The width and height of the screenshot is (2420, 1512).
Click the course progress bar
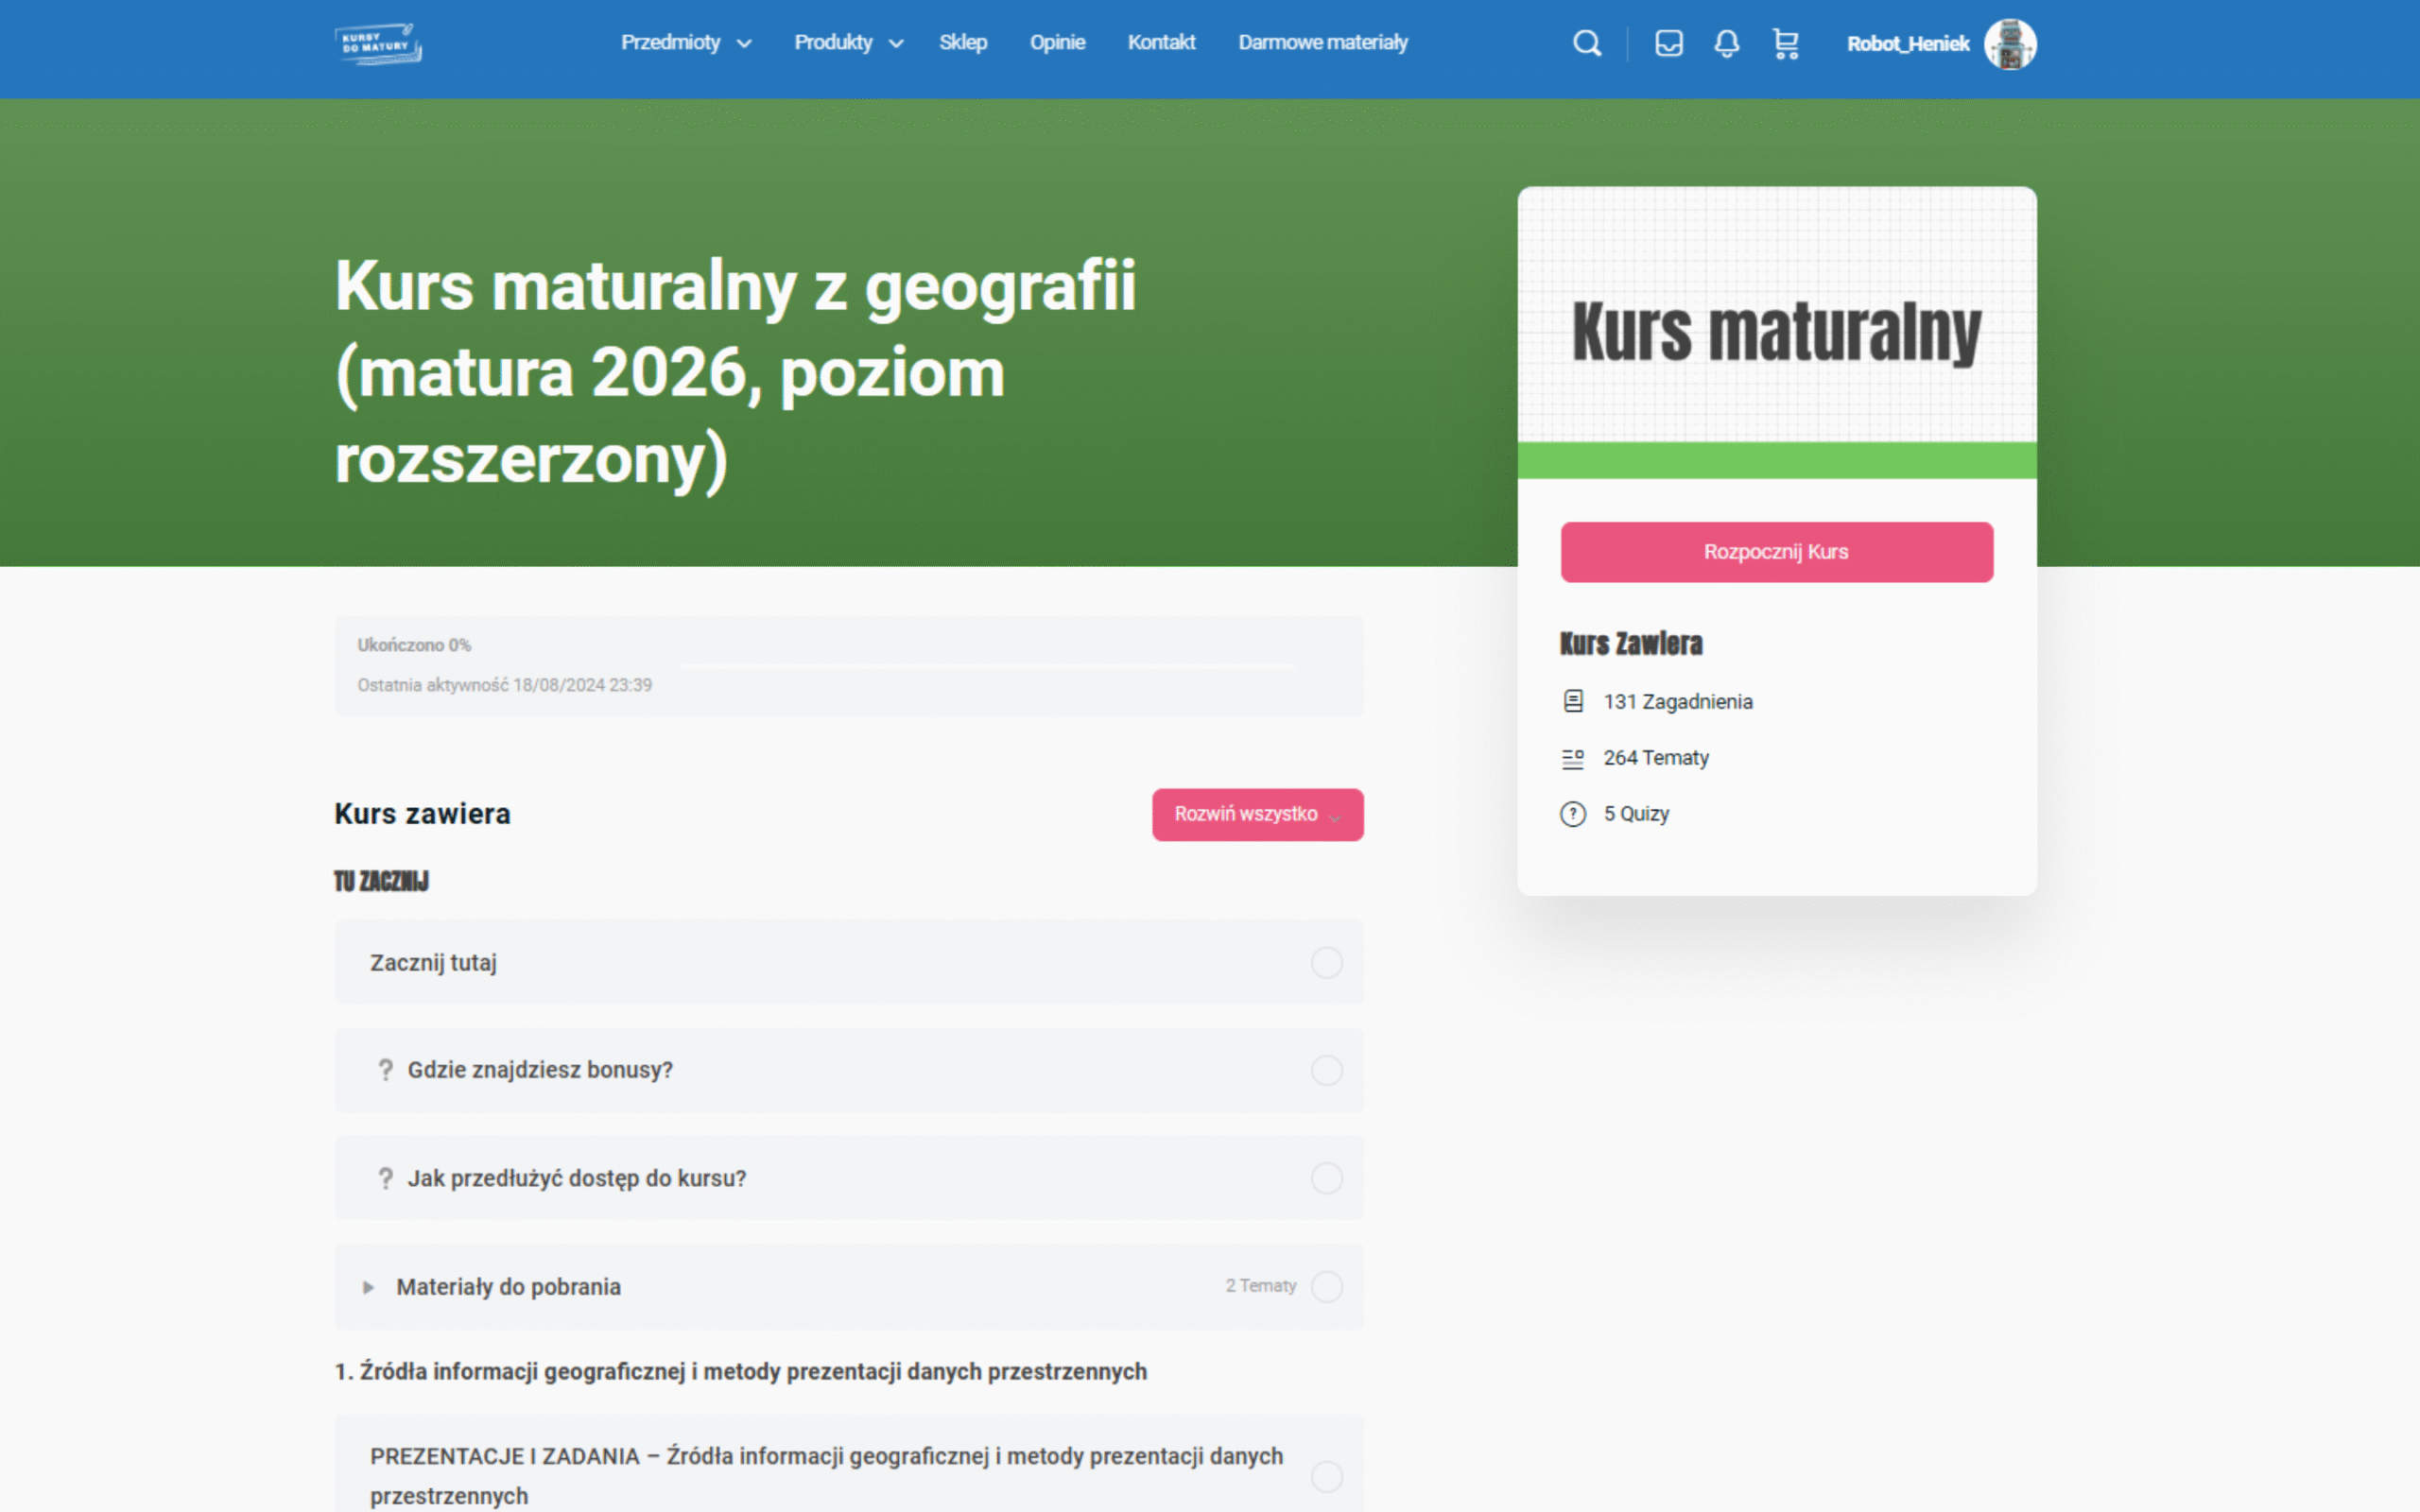(x=988, y=665)
